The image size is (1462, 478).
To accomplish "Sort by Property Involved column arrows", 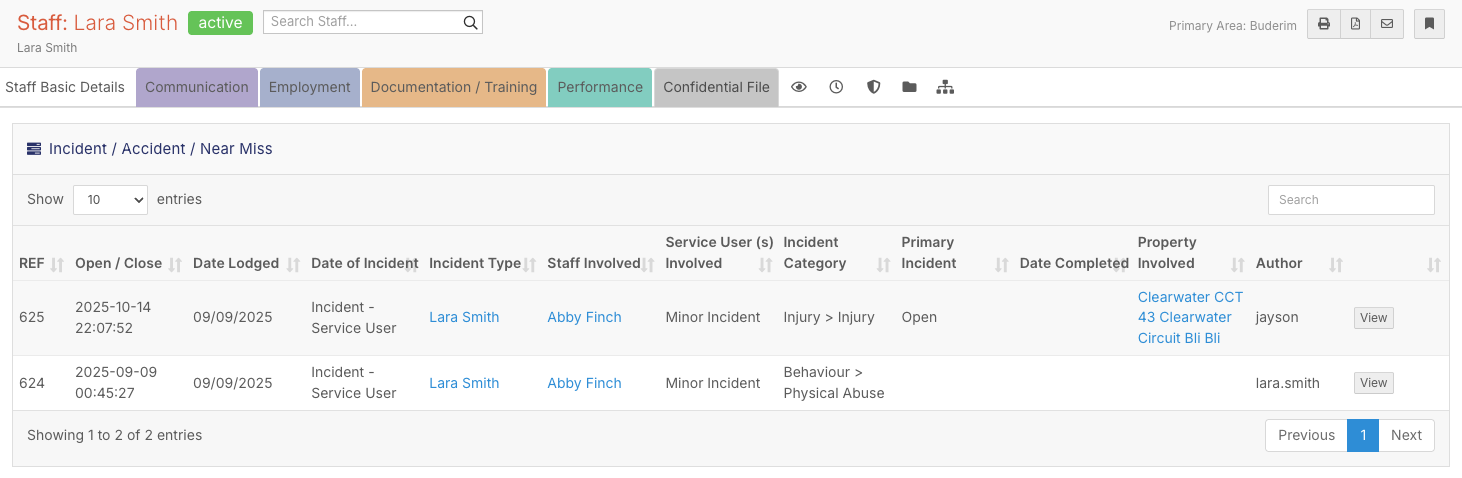I will tap(1237, 265).
